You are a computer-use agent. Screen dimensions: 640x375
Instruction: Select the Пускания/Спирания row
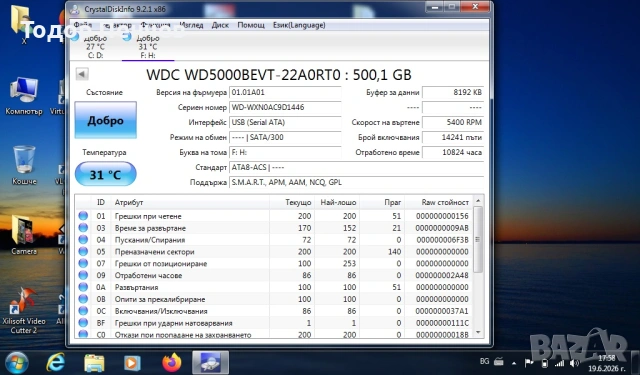[x=274, y=240]
